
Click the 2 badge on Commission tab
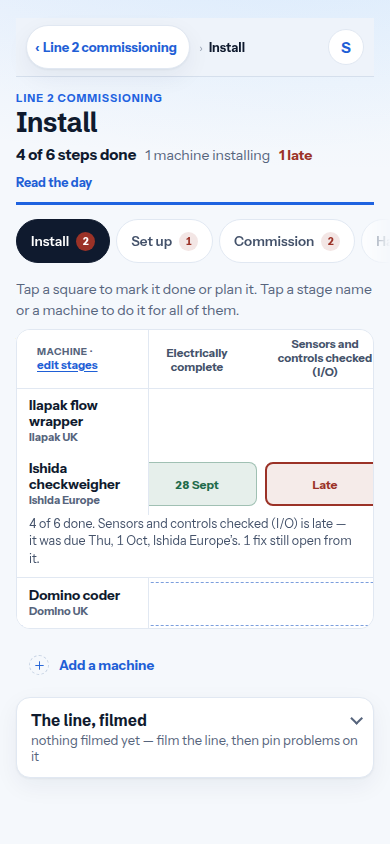pyautogui.click(x=331, y=242)
